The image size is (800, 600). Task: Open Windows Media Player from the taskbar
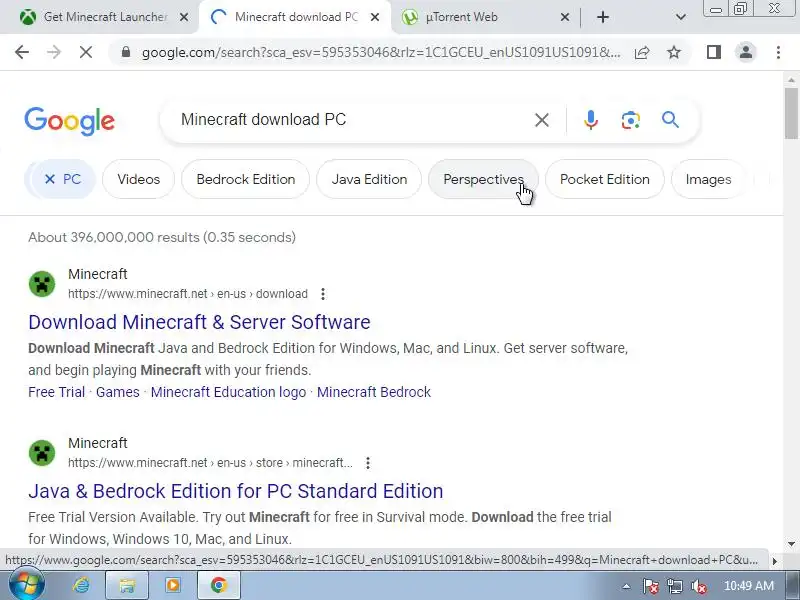tap(173, 585)
